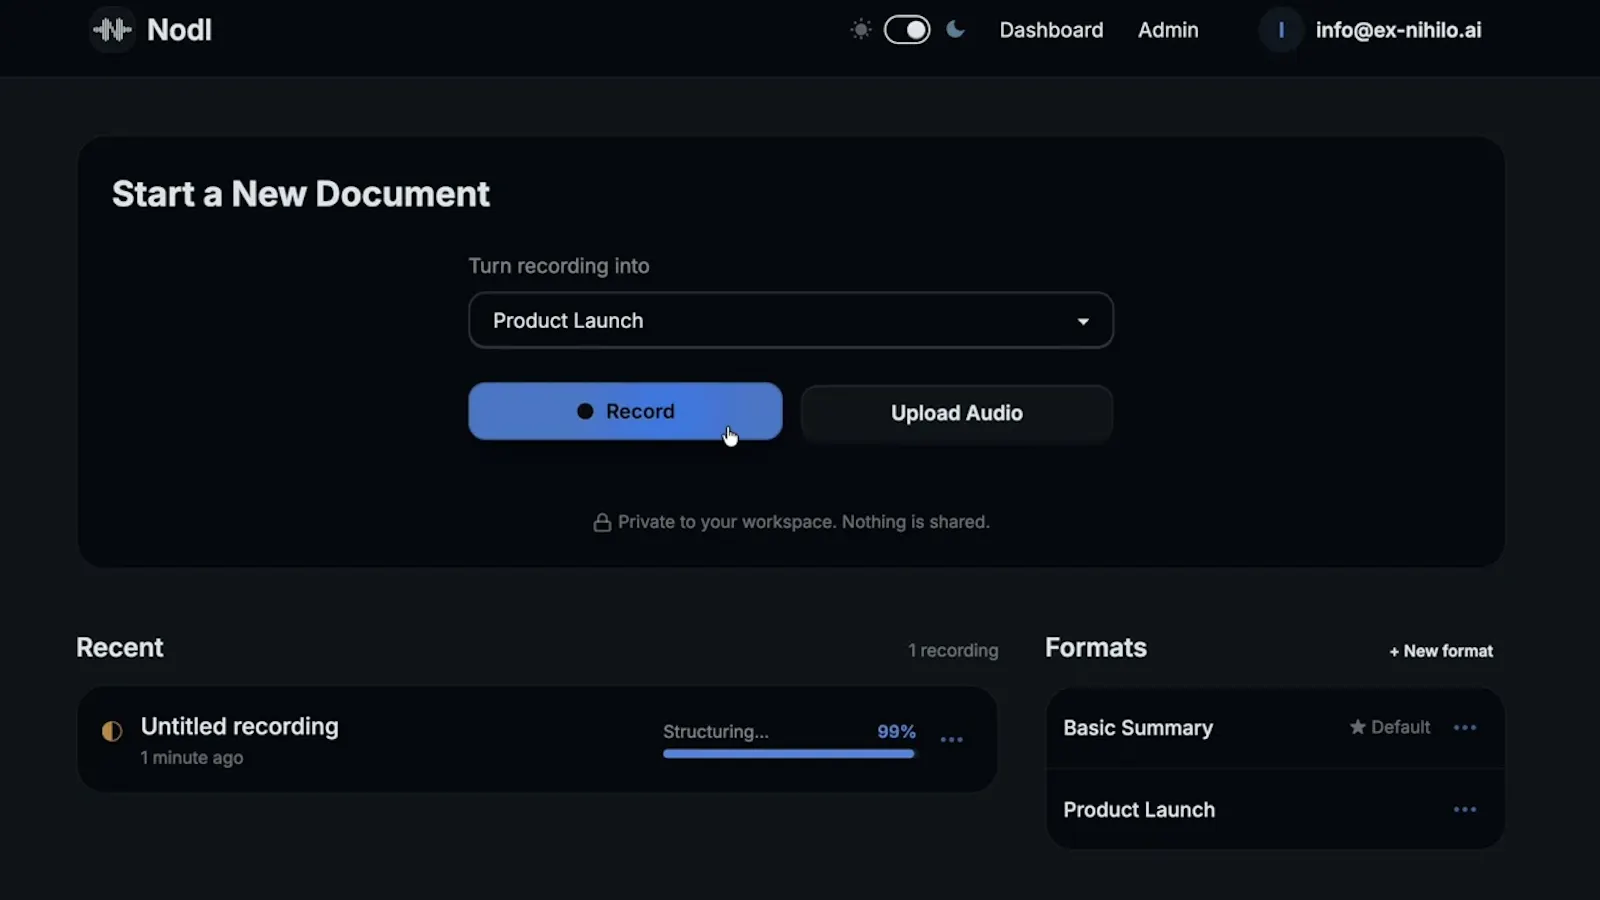Viewport: 1600px width, 900px height.
Task: Click the Formats section heading
Action: 1096,647
